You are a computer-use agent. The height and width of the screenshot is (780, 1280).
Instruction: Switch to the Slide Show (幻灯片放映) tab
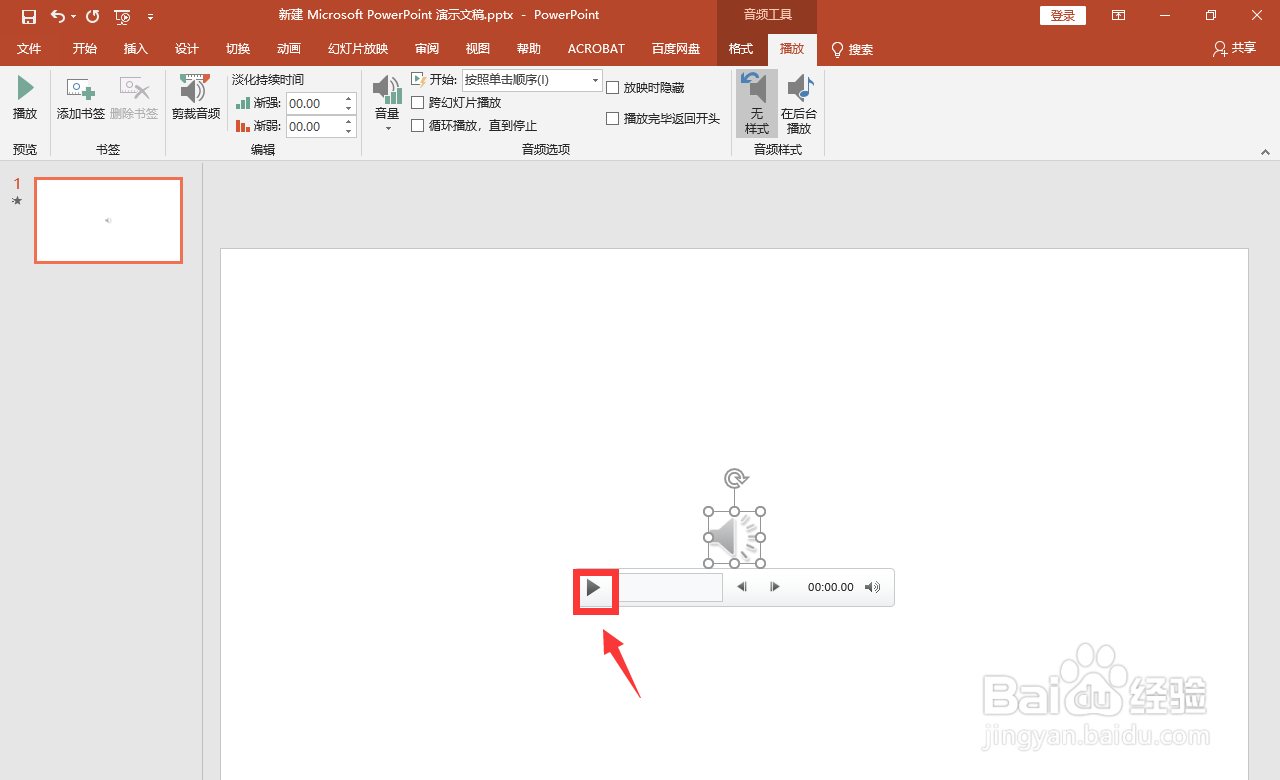(x=358, y=49)
